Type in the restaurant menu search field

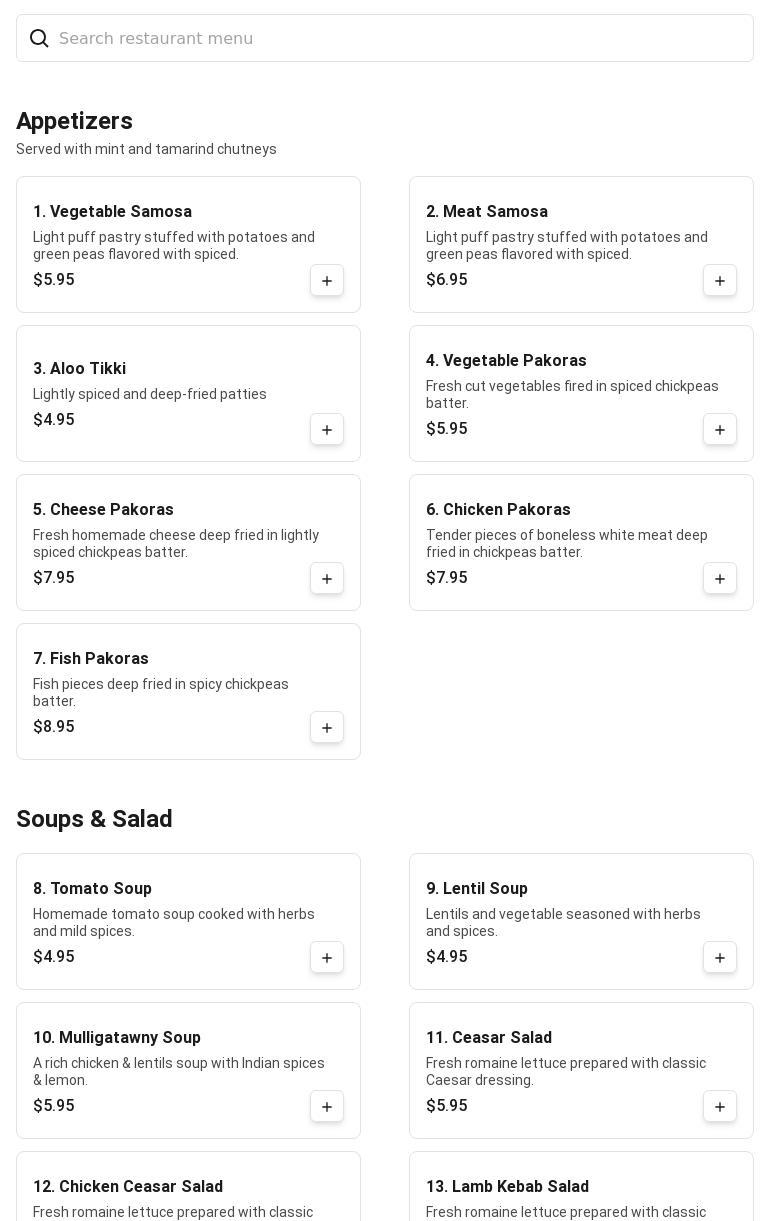pos(400,38)
